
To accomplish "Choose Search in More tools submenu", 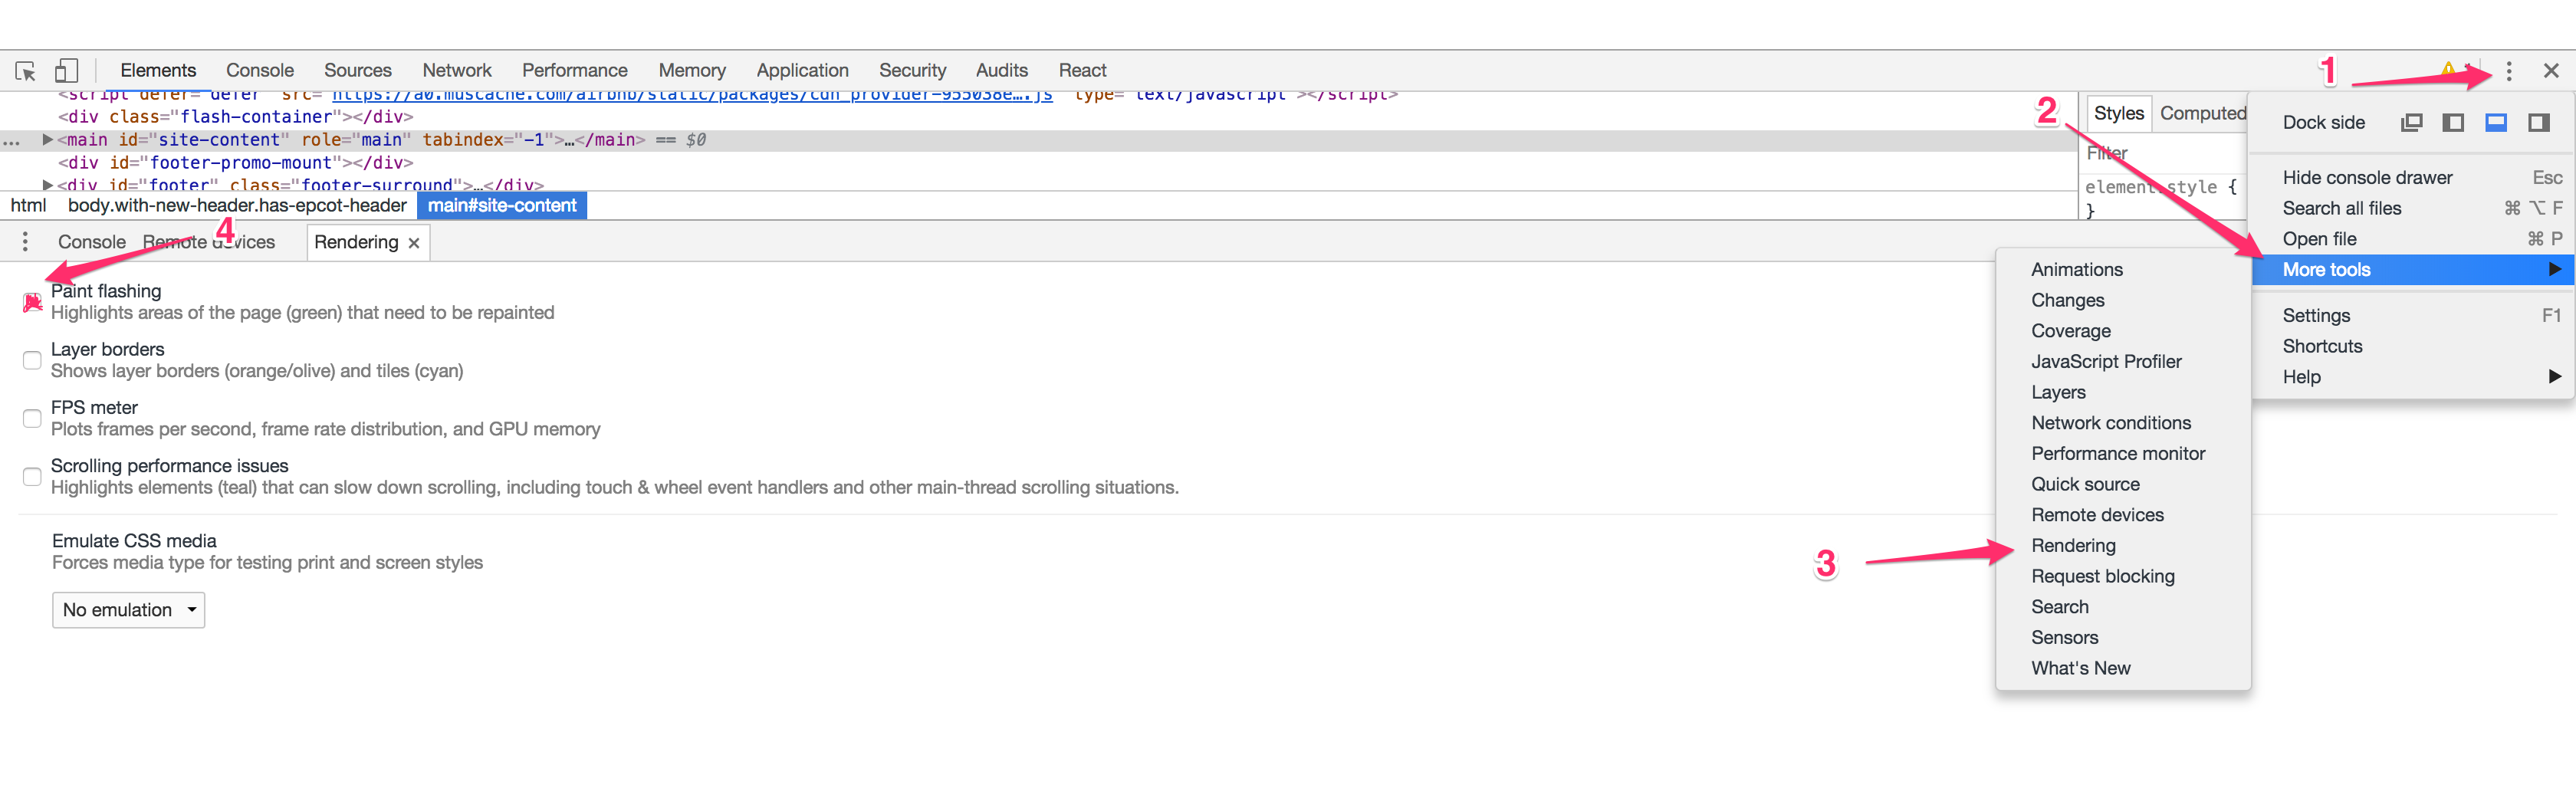I will click(2123, 607).
